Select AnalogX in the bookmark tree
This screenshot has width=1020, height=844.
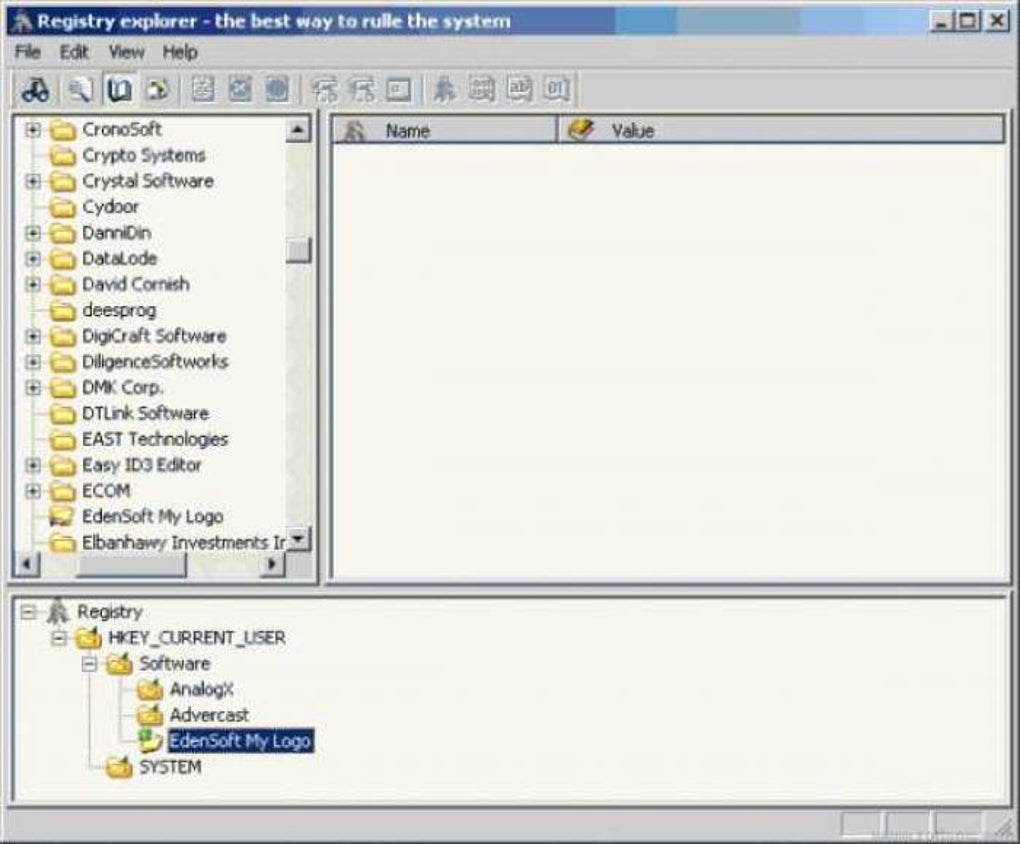coord(201,689)
